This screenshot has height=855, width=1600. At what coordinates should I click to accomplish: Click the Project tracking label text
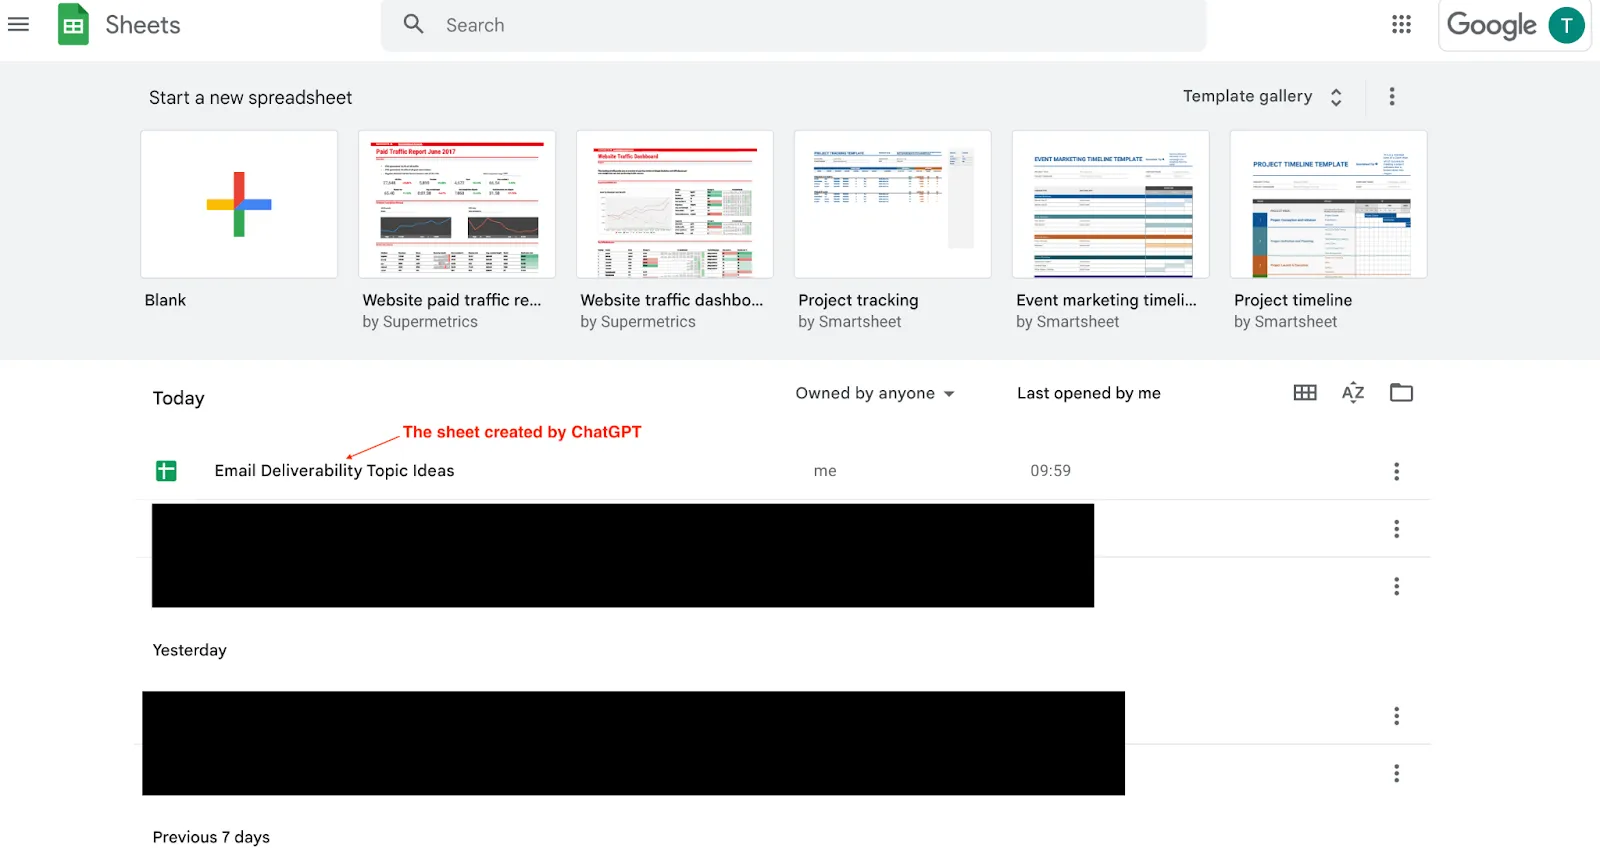click(x=858, y=300)
